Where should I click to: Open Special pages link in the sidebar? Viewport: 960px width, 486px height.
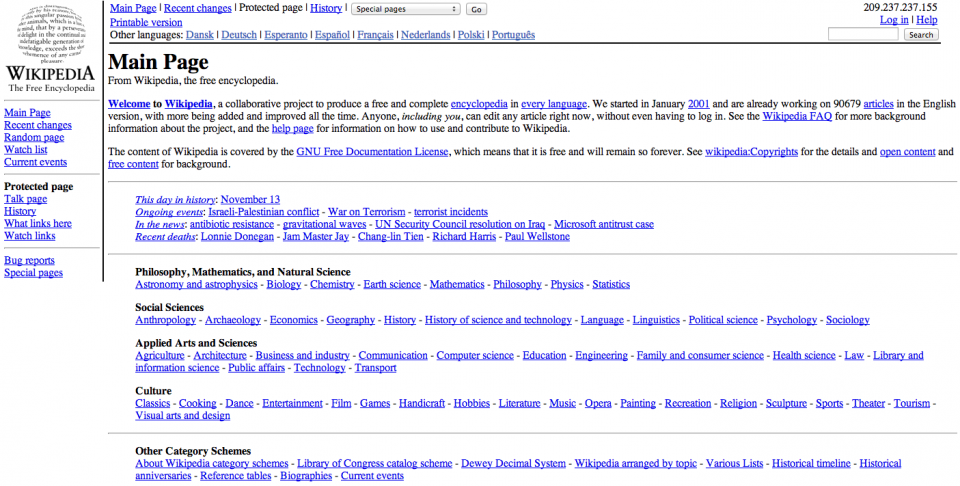(33, 273)
